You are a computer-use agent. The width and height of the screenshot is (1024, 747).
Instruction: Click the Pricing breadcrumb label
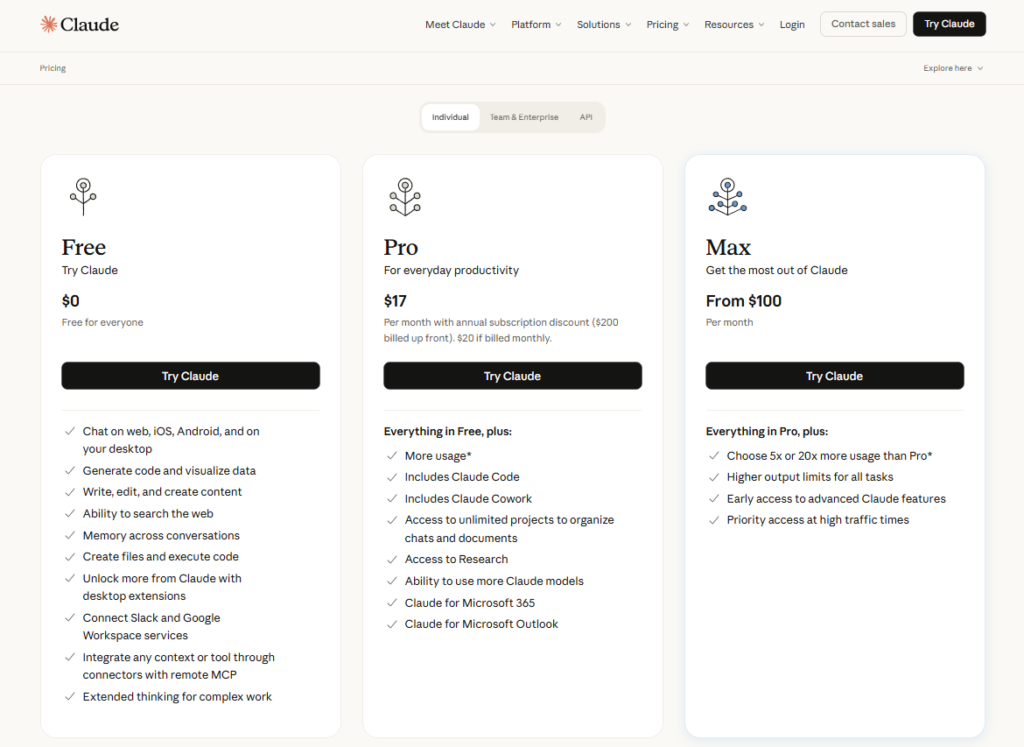(x=52, y=68)
